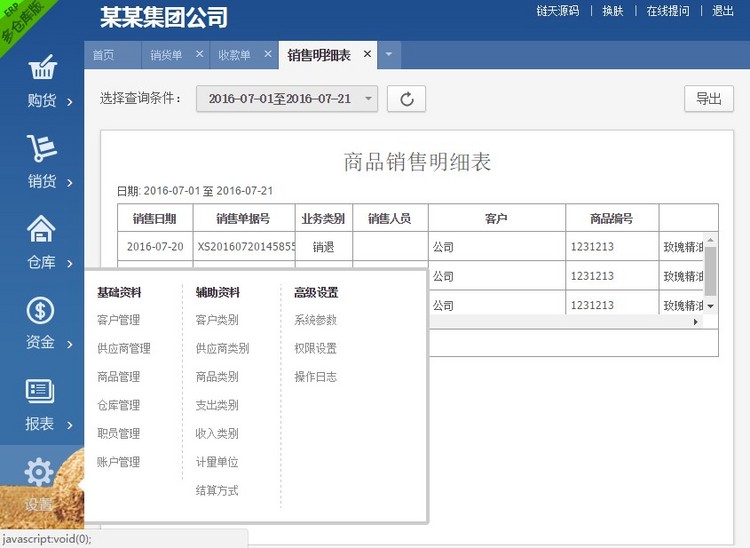The height and width of the screenshot is (548, 750).
Task: Click the table's horizontal scrollbar right arrow
Action: 696,322
